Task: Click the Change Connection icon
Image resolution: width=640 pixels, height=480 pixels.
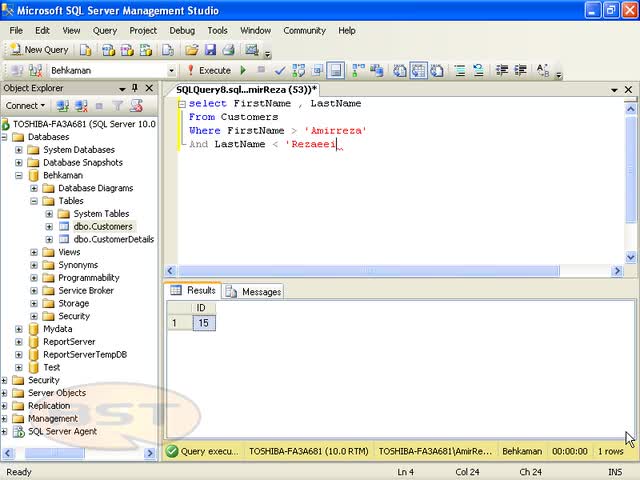Action: pyautogui.click(x=36, y=71)
